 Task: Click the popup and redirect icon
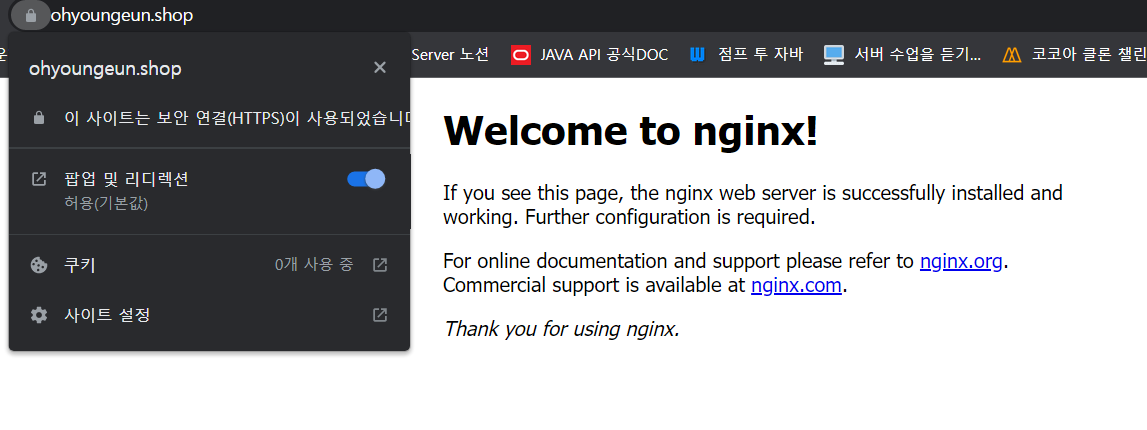[x=40, y=179]
